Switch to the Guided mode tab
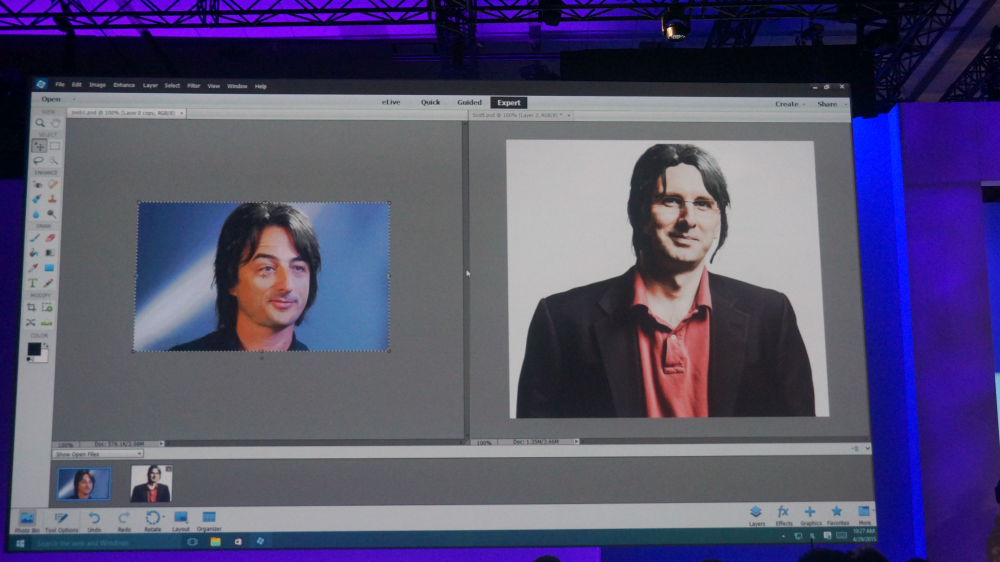This screenshot has width=1000, height=562. tap(469, 102)
